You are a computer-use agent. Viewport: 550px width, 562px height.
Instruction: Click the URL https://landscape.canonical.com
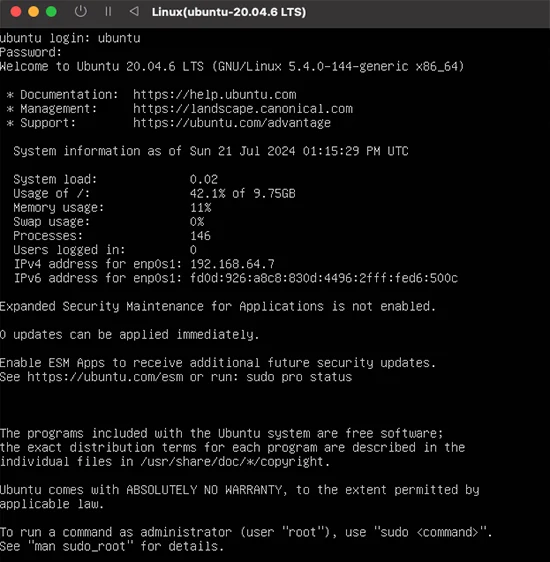(x=243, y=109)
